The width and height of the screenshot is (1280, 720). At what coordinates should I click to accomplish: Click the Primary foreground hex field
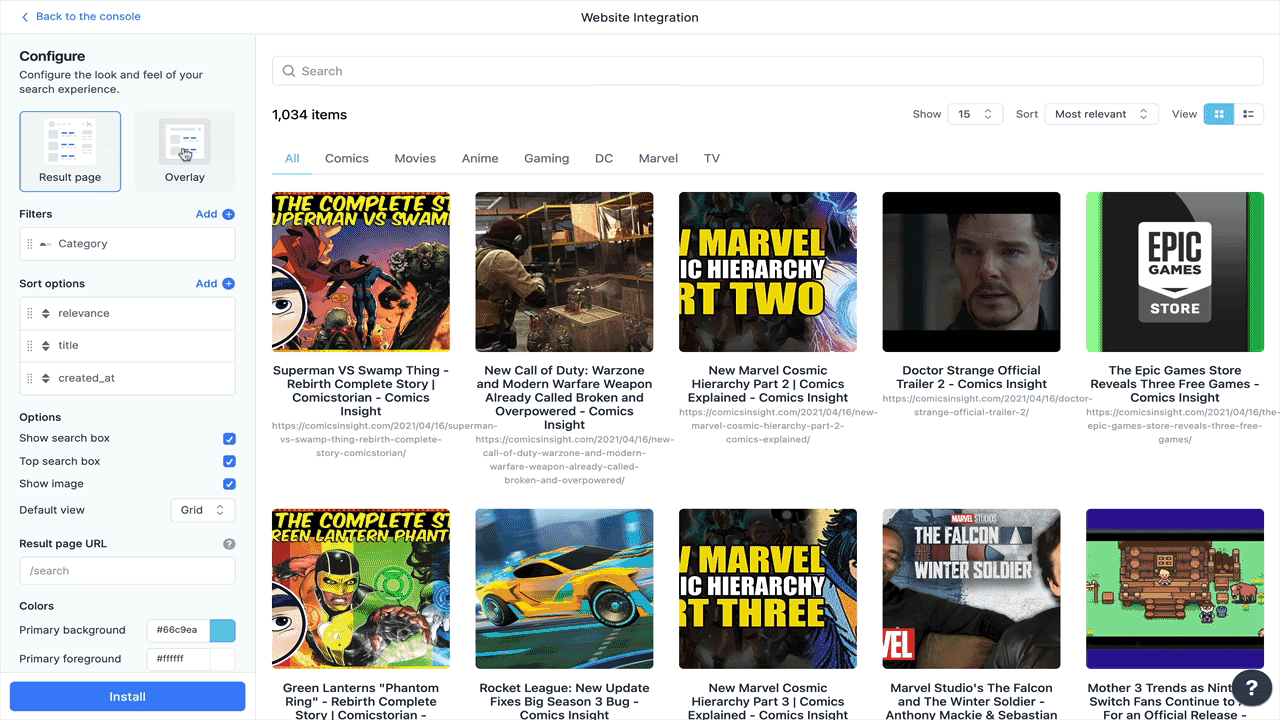point(178,659)
